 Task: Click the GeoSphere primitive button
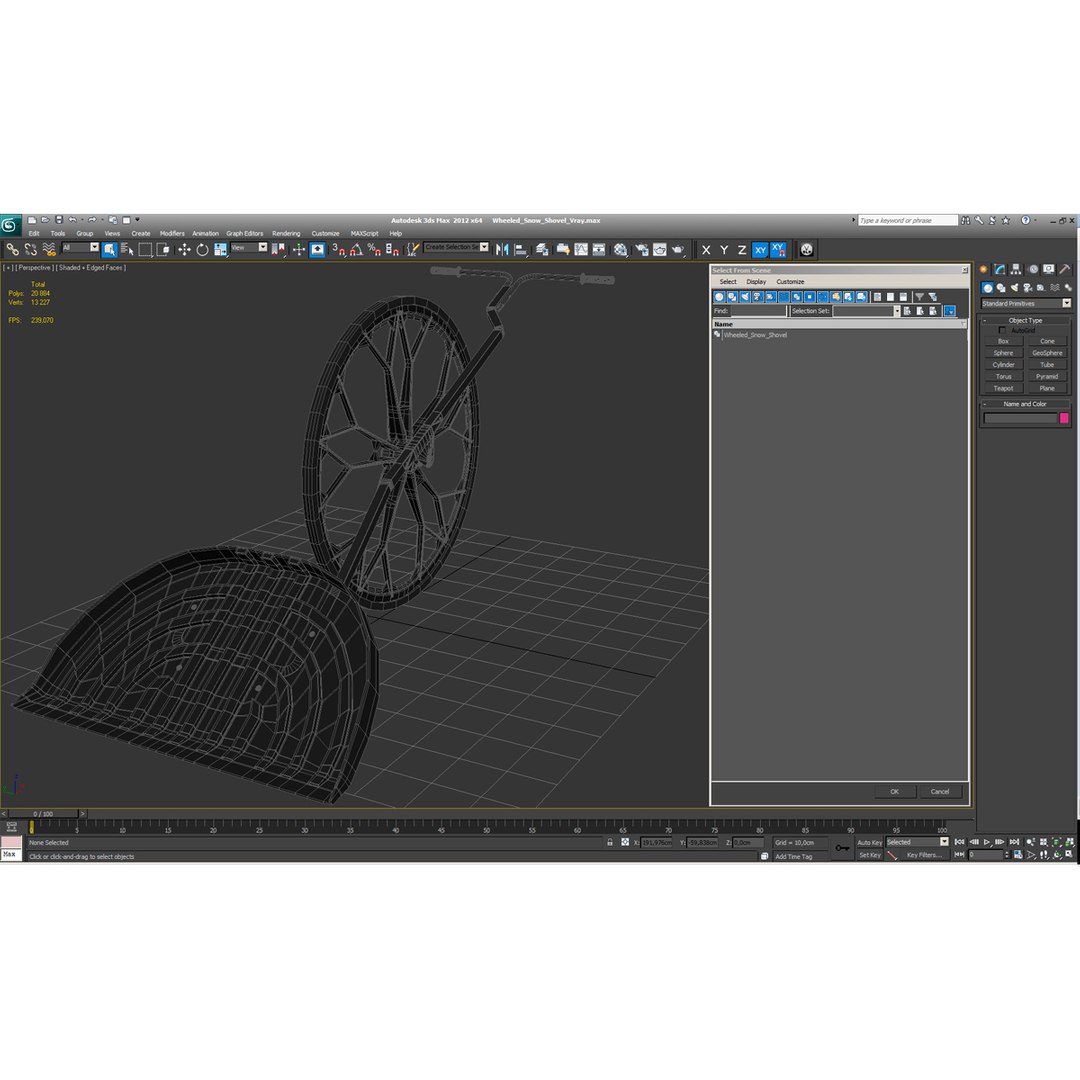coord(1047,353)
